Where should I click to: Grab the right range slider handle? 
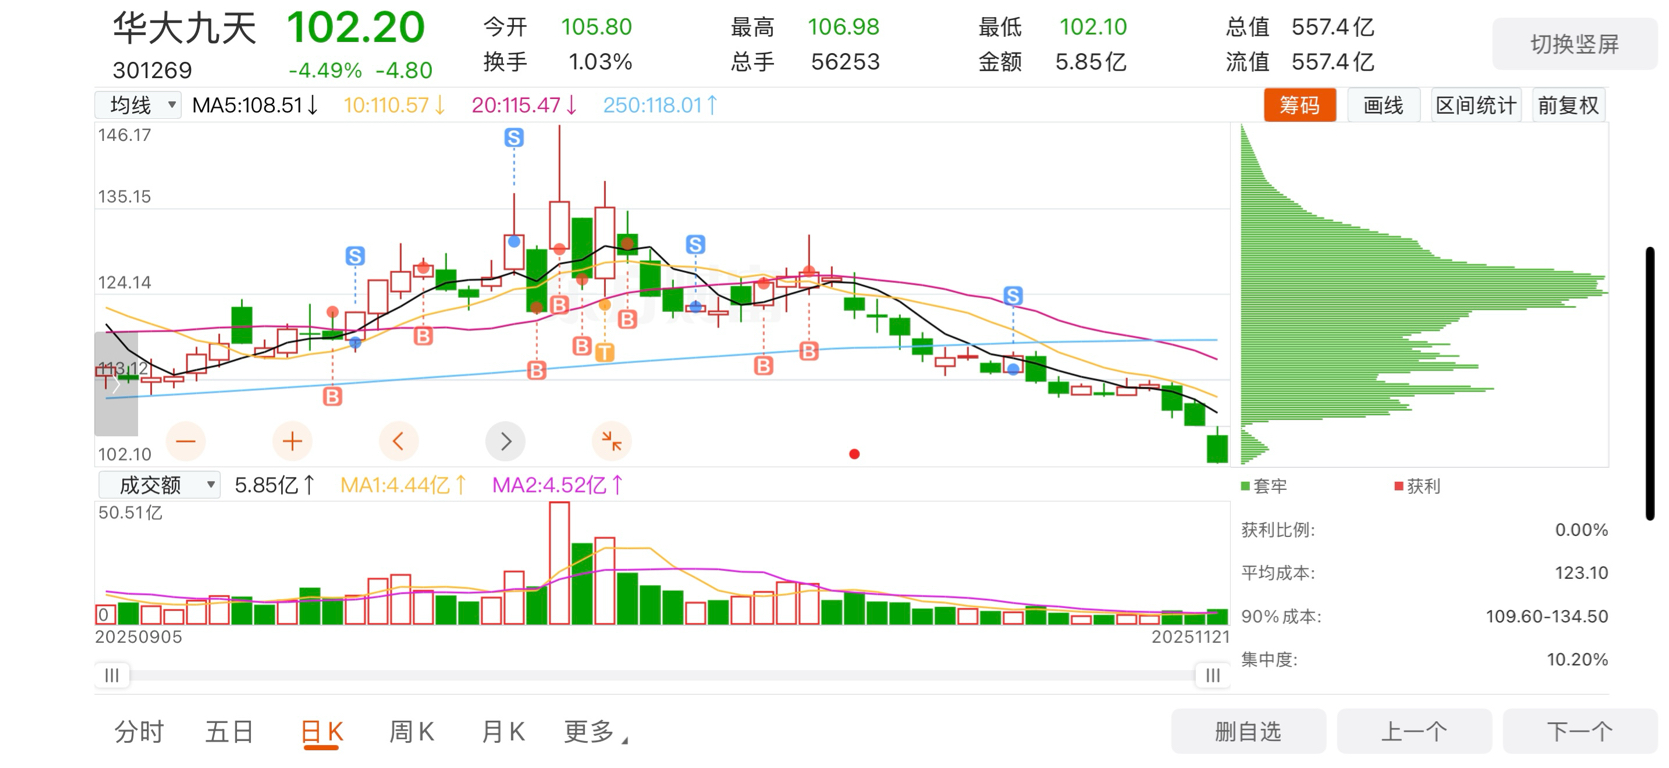coord(1212,675)
